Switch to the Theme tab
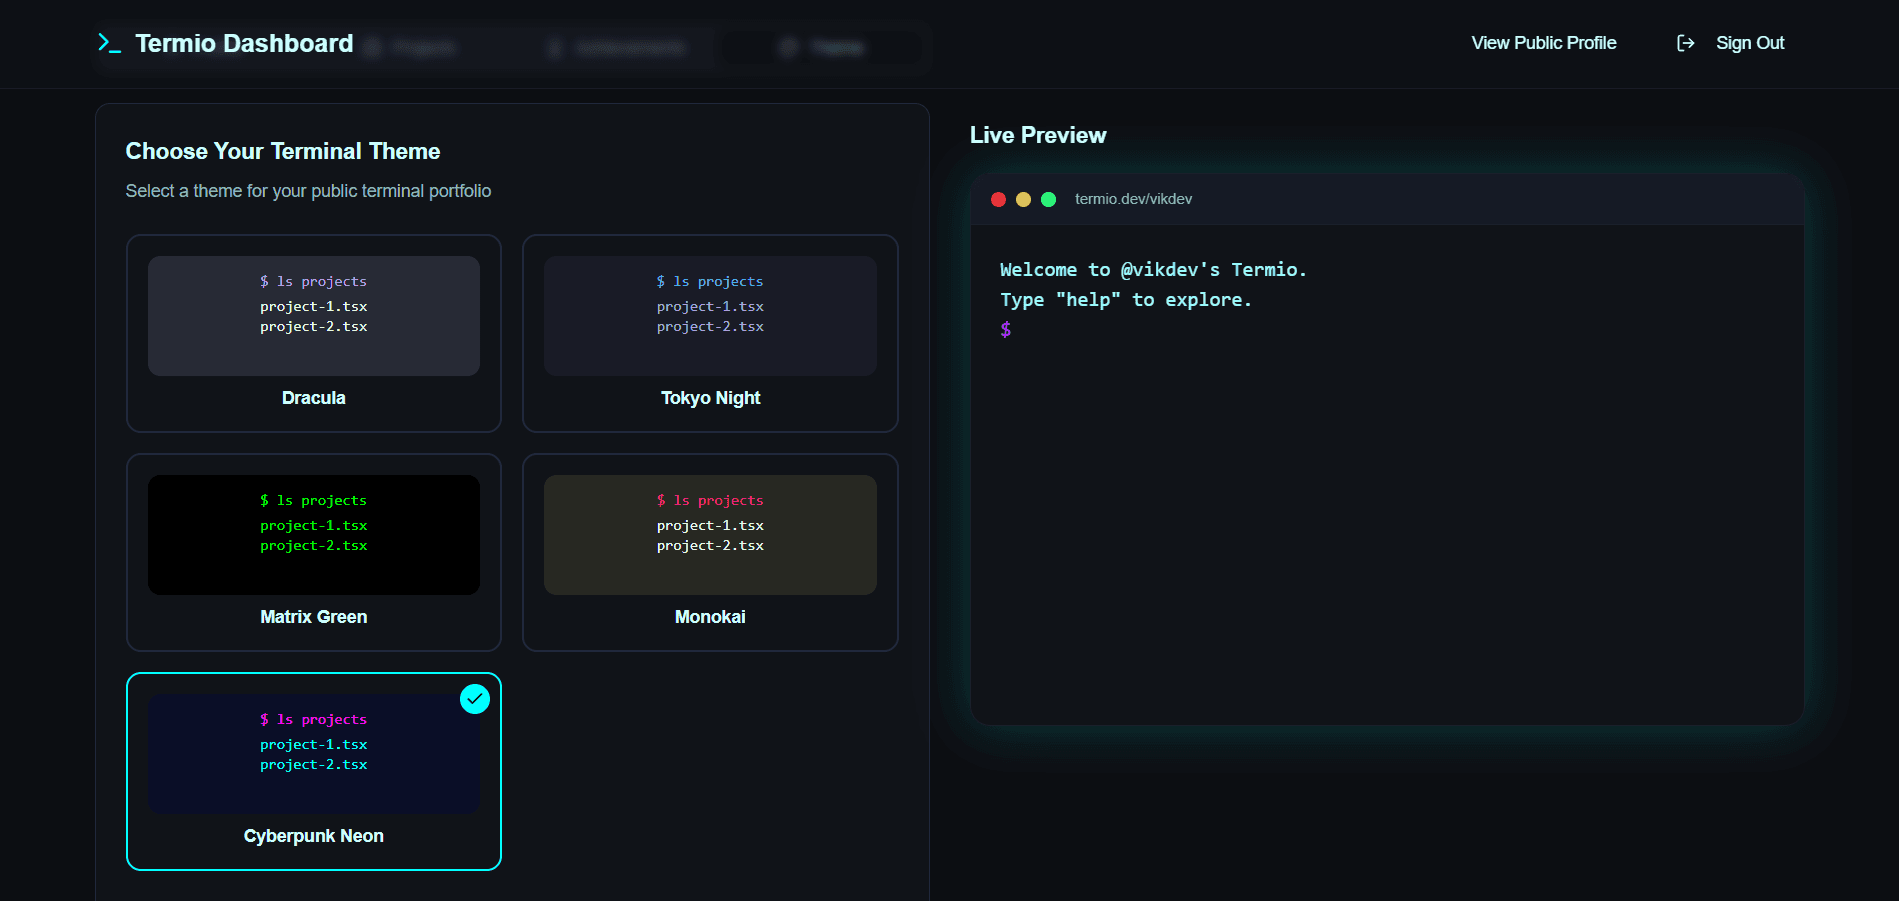Screen dimensions: 1899x901 (x=820, y=47)
